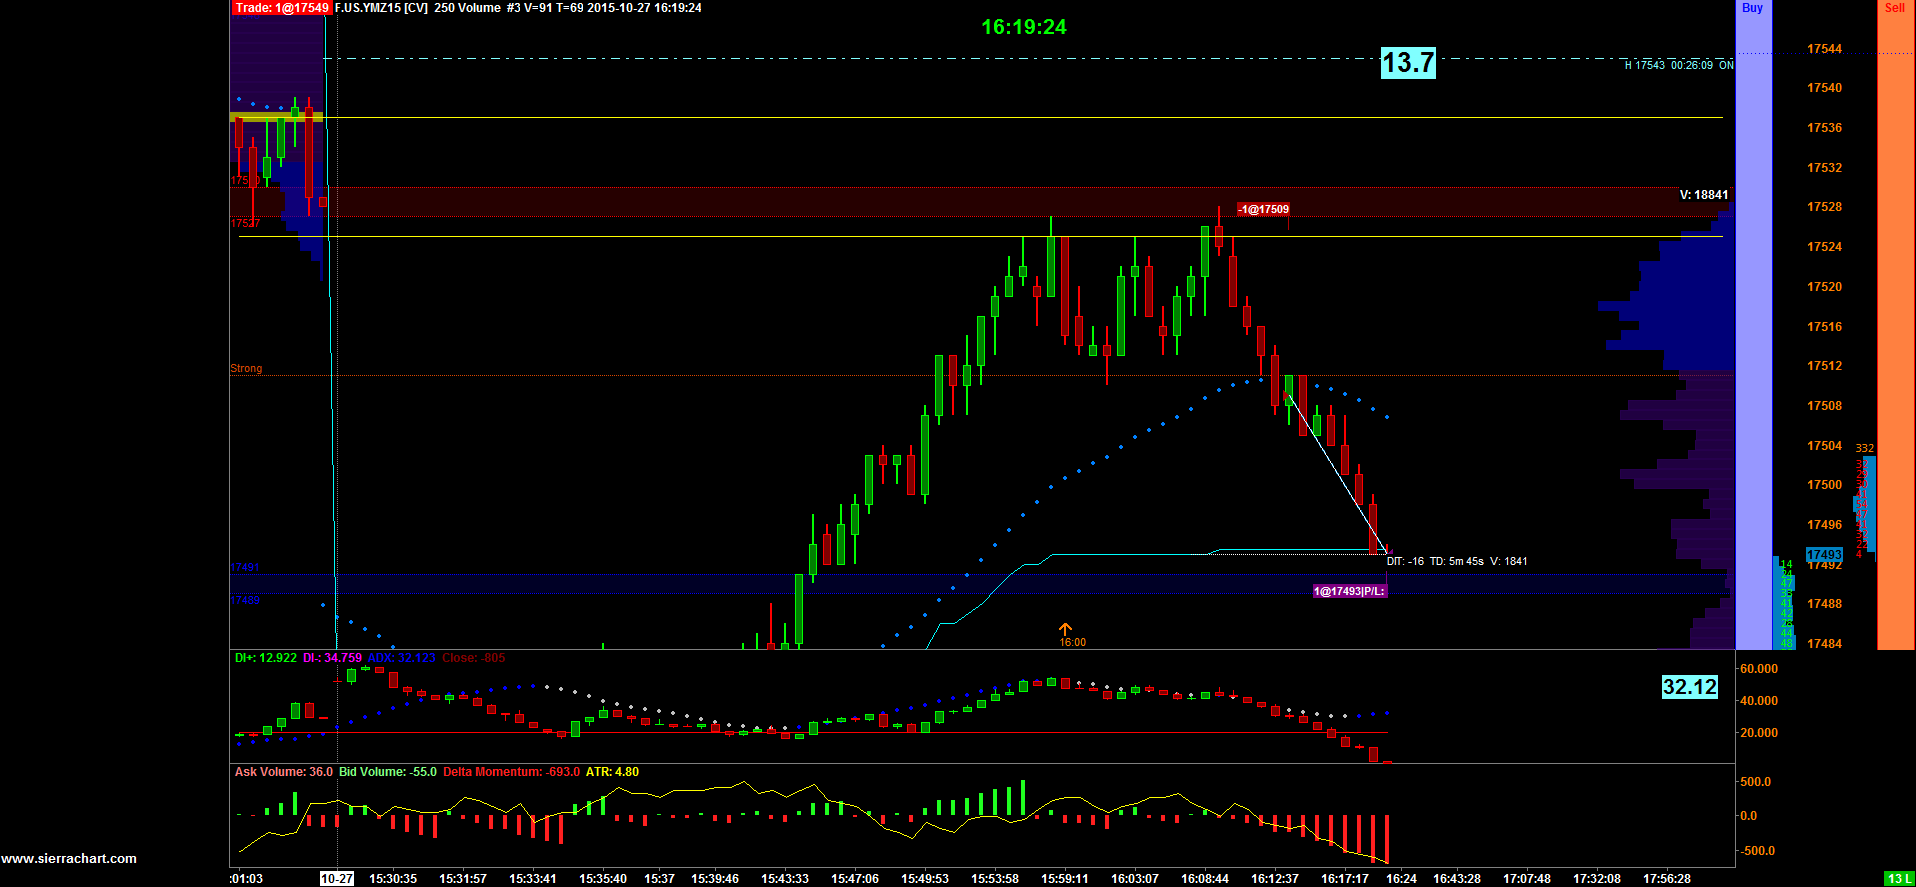Click the 16:12:37 time axis label
The image size is (1916, 887).
point(1275,879)
